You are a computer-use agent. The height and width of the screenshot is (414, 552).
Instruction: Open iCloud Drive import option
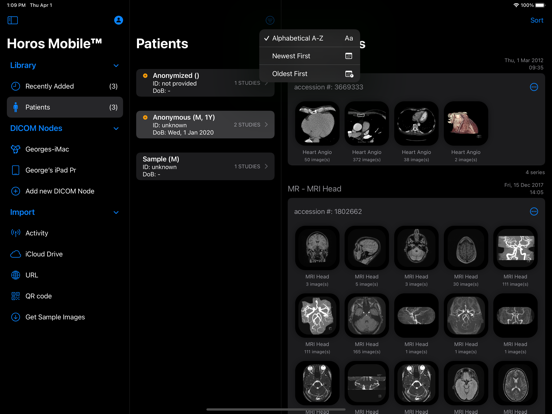point(65,254)
